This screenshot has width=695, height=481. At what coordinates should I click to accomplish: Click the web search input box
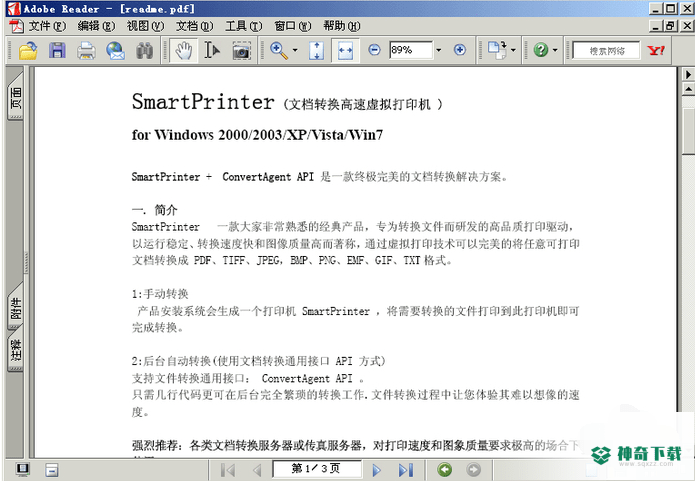(x=606, y=51)
